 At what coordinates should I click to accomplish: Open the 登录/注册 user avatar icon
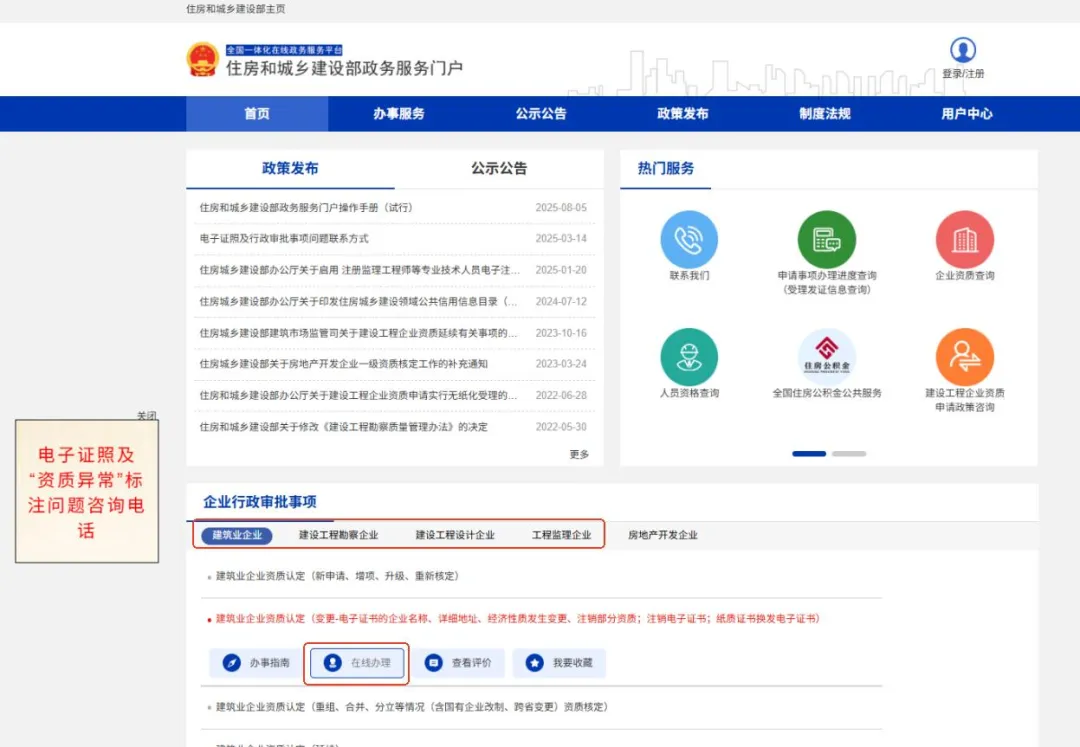point(962,50)
